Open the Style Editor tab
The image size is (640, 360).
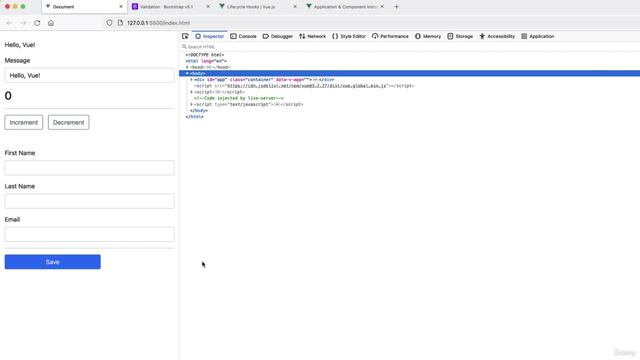pos(349,36)
